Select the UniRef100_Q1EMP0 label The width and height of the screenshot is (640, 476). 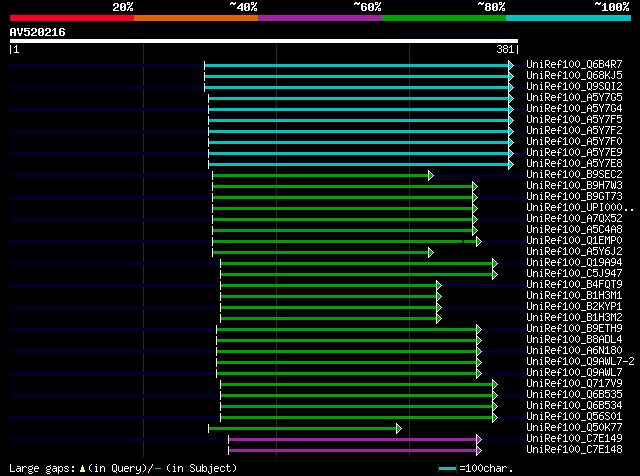pos(574,241)
